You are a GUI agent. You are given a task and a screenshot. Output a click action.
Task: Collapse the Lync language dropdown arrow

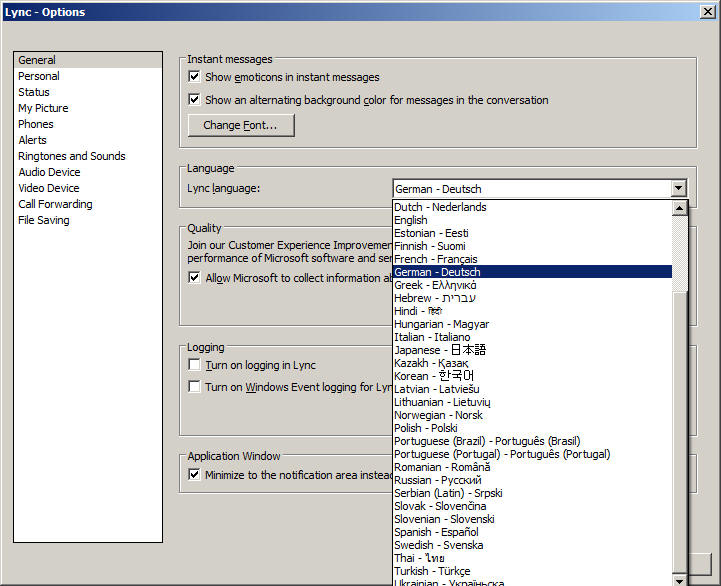679,189
